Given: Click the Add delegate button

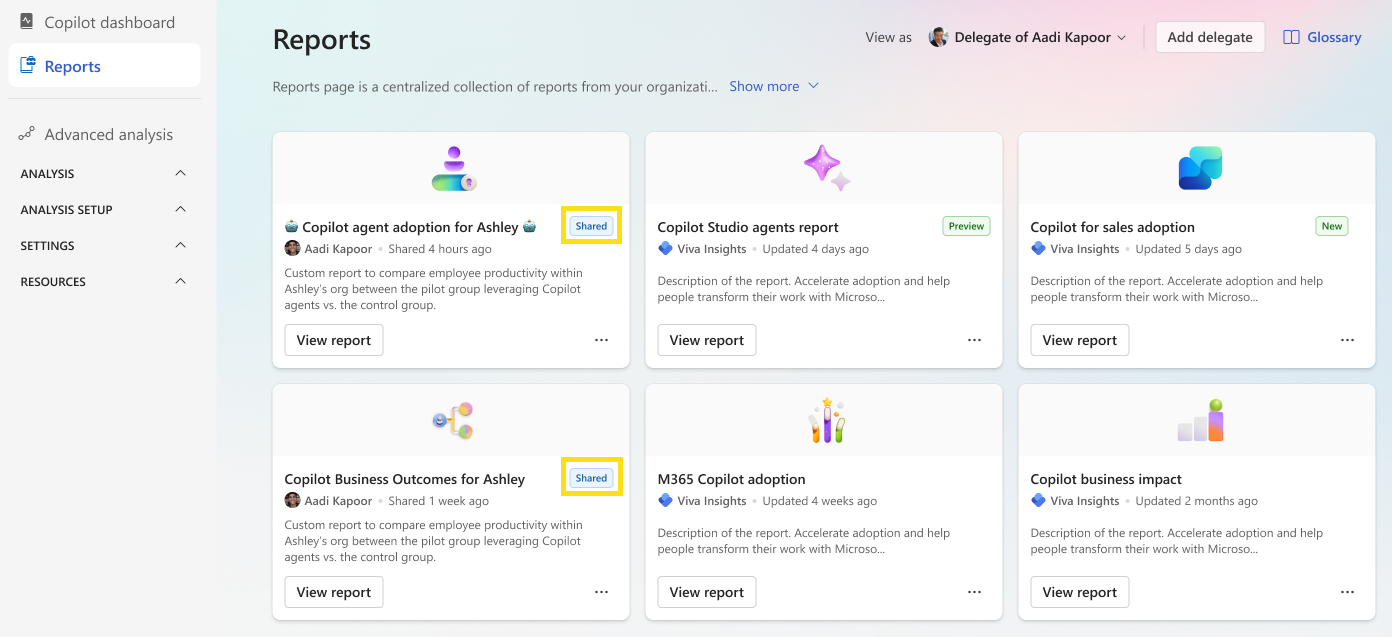Looking at the screenshot, I should [x=1210, y=36].
